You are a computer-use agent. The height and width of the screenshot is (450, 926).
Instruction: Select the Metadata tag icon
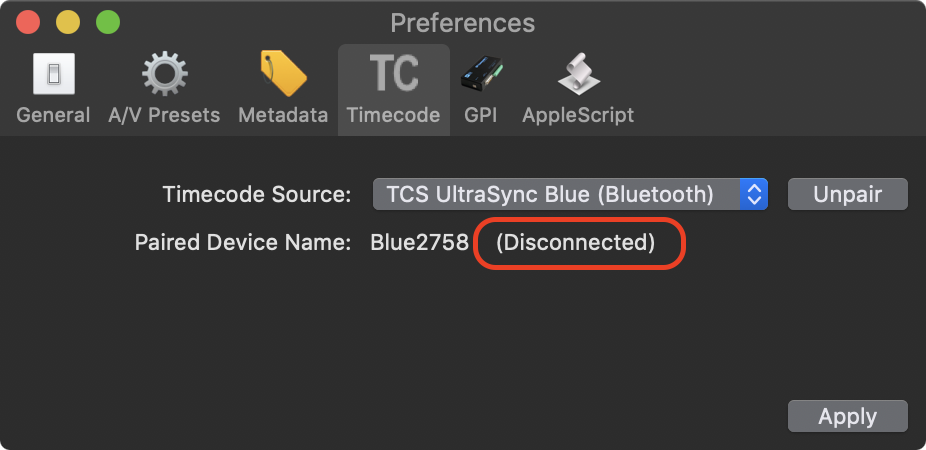pyautogui.click(x=283, y=74)
